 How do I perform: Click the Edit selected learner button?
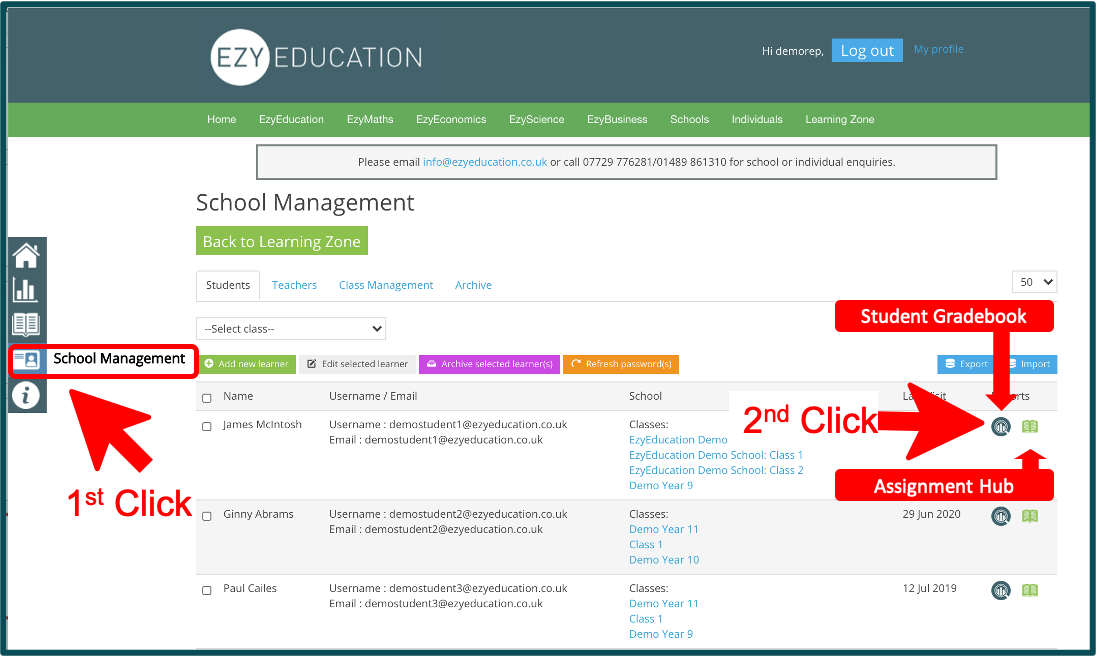coord(357,364)
